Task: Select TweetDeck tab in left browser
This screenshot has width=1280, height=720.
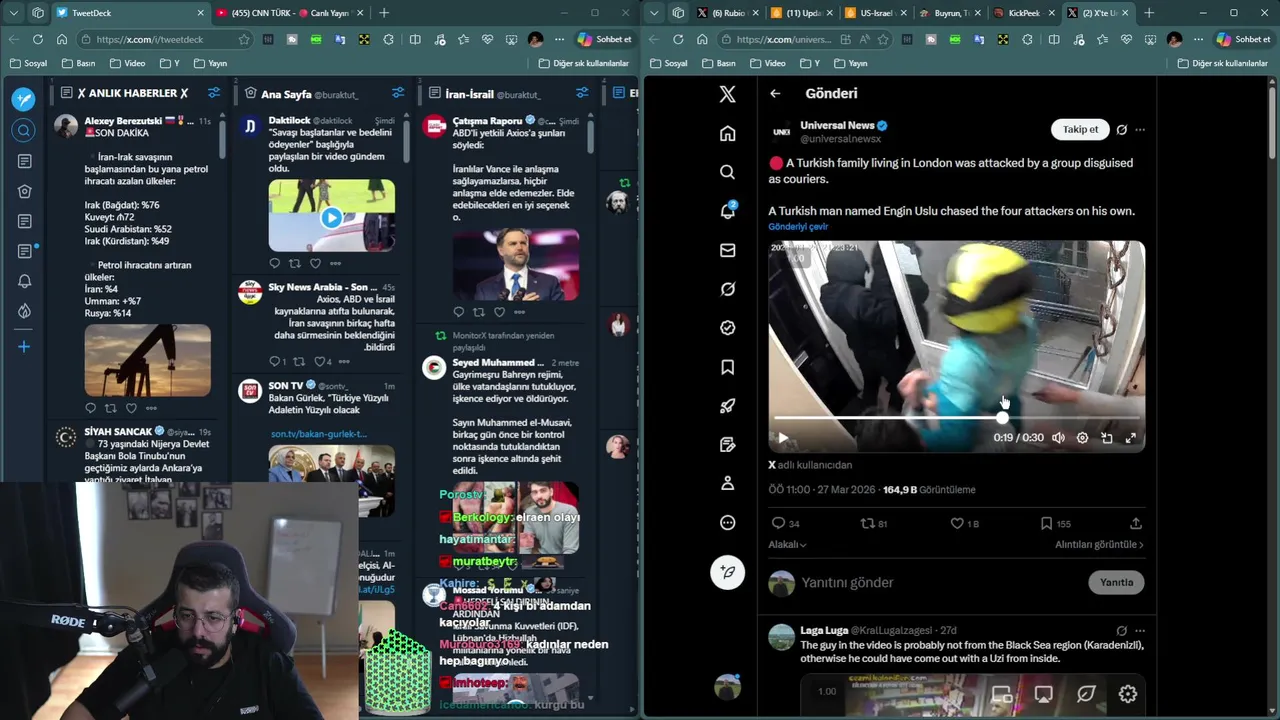Action: click(x=128, y=13)
